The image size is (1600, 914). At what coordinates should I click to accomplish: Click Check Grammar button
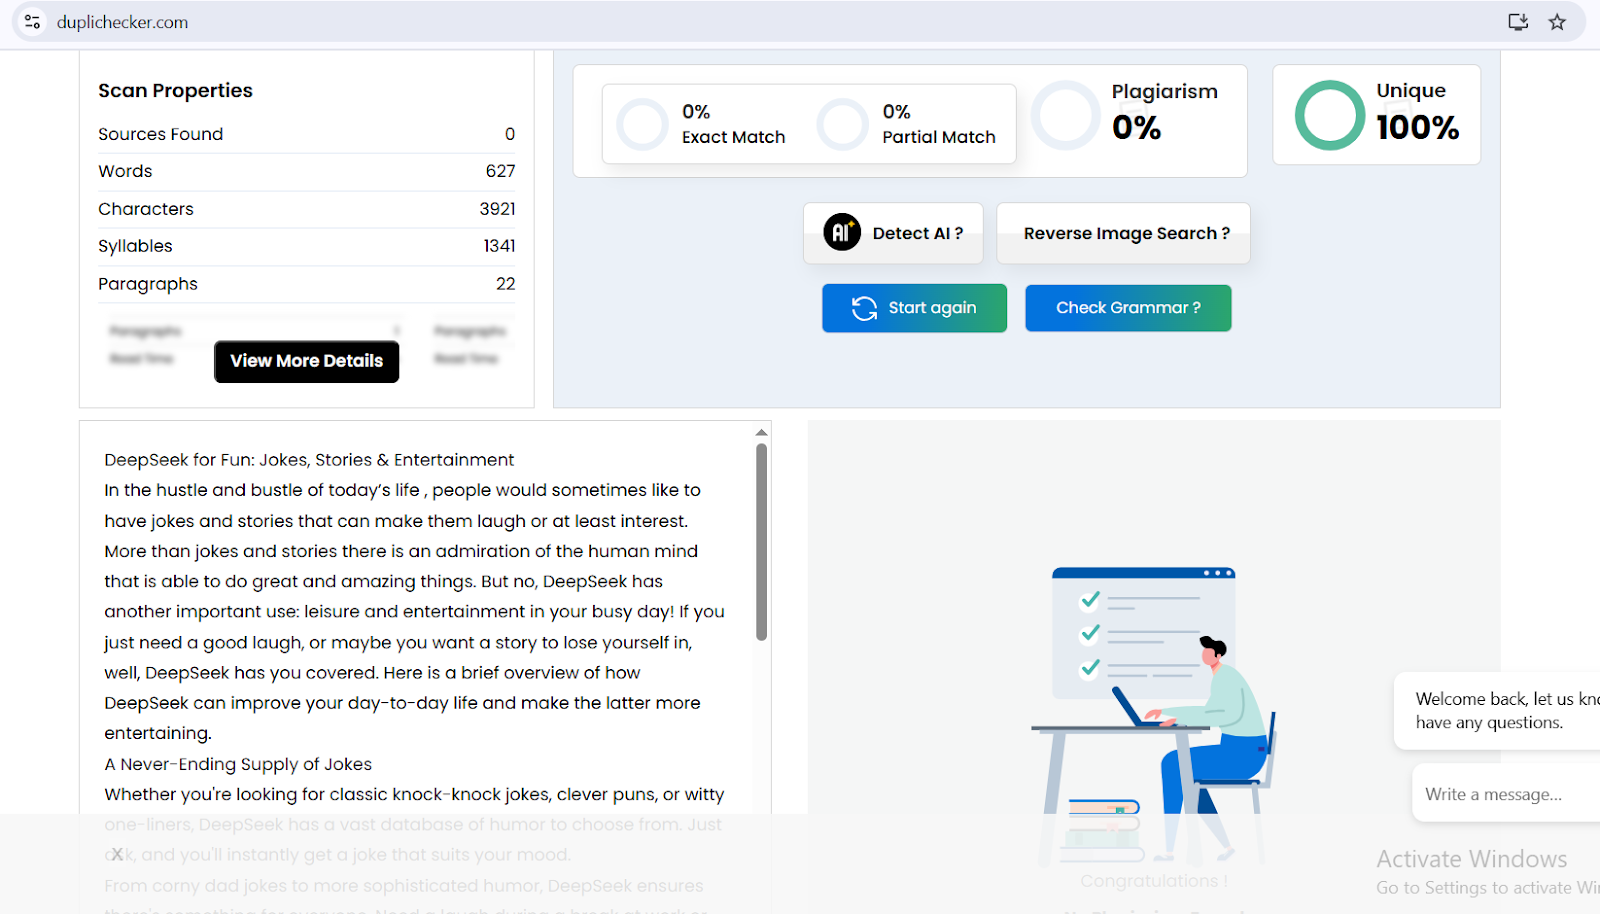(x=1128, y=308)
